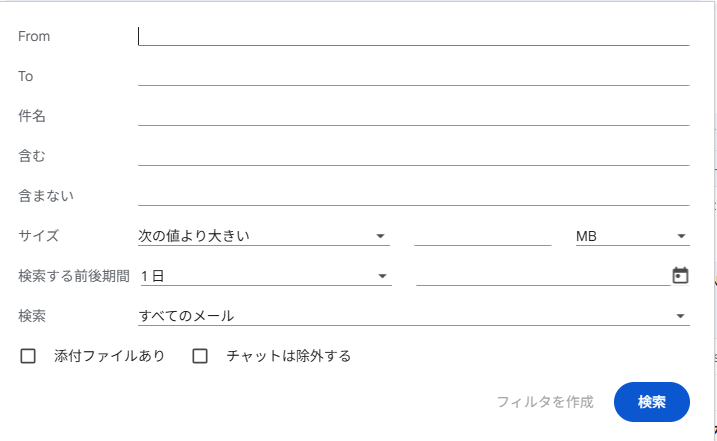Check the 添付ファイルあり checkbox
717x441 pixels.
click(x=28, y=356)
